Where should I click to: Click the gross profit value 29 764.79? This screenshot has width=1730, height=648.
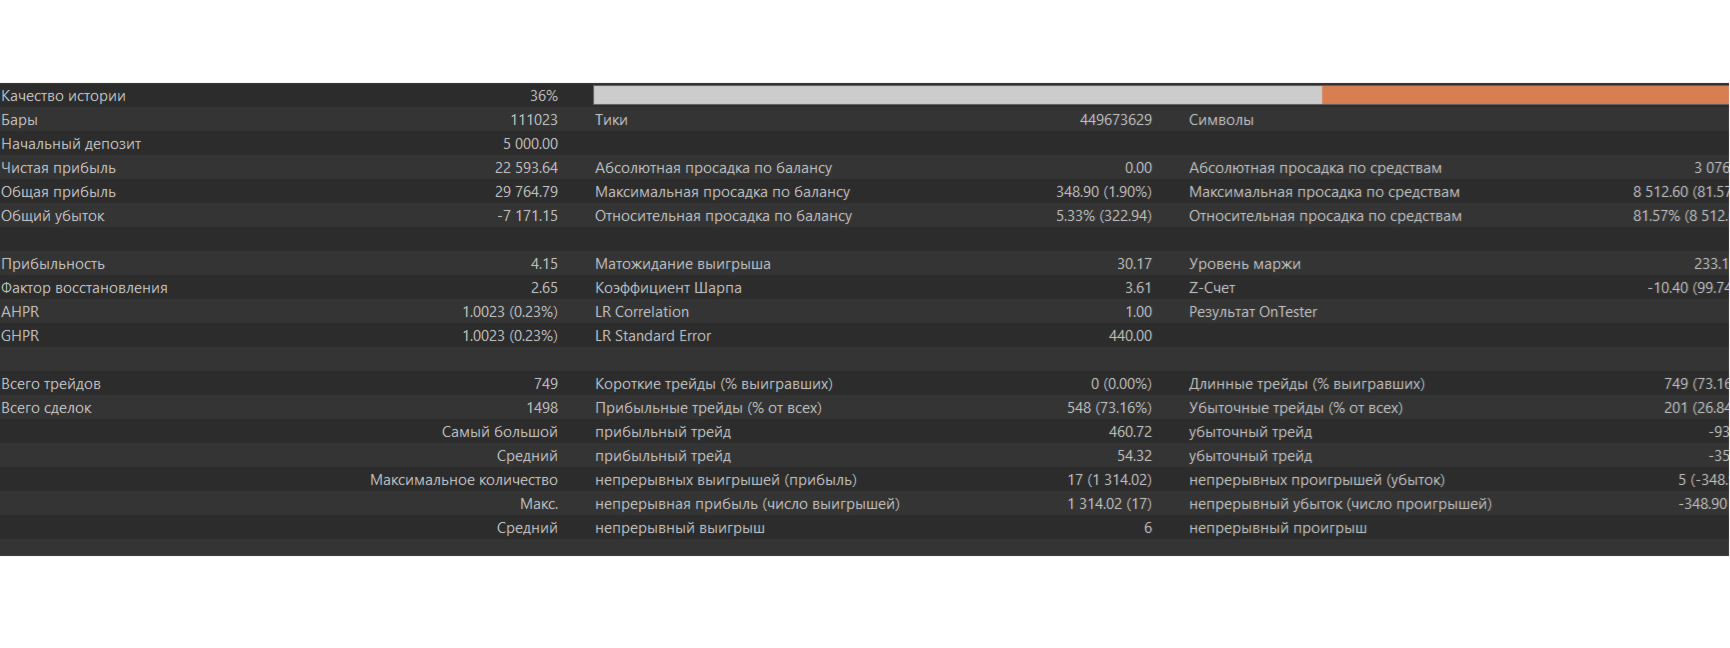coord(526,192)
